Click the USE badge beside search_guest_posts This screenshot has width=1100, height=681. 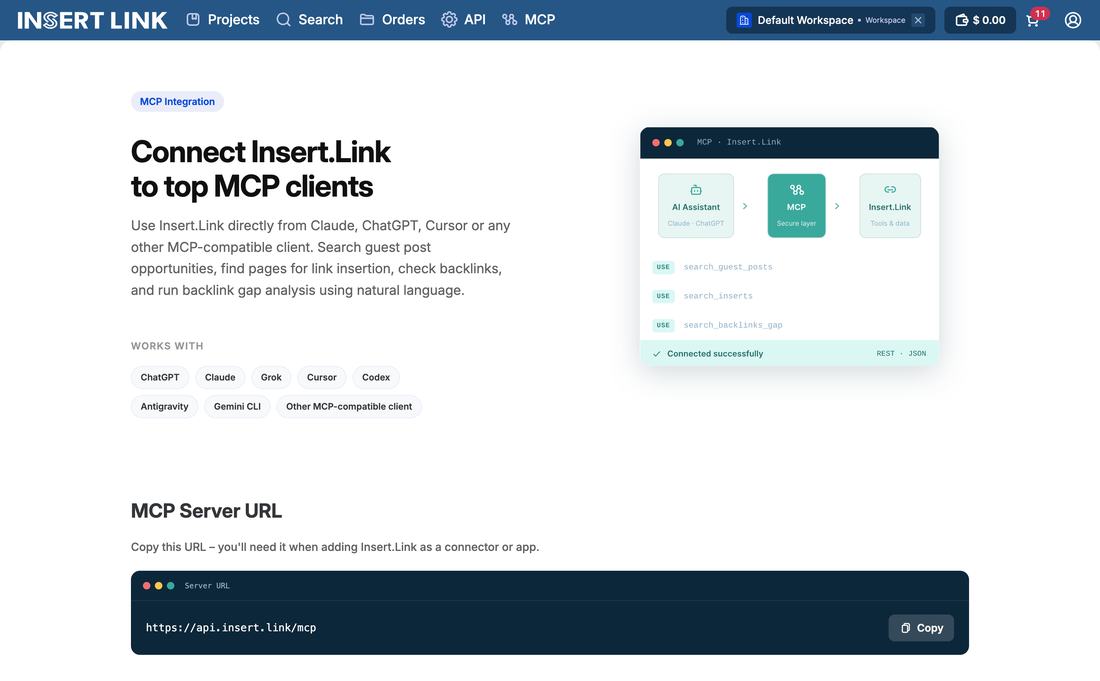(x=663, y=267)
